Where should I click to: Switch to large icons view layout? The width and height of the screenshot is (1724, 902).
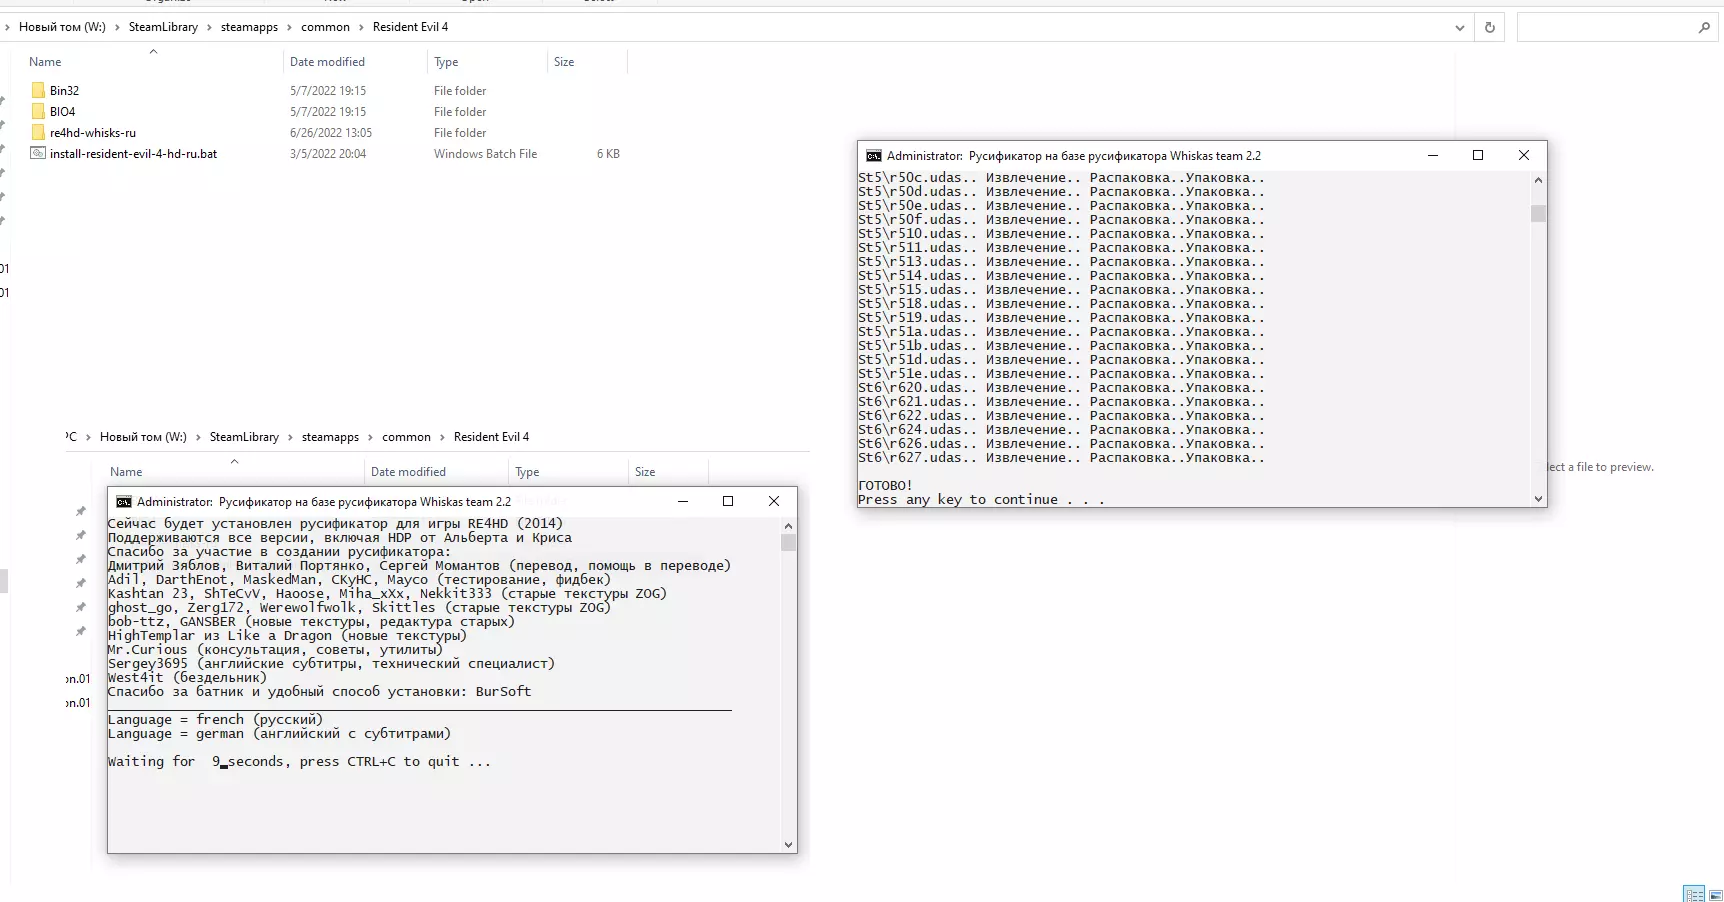(1714, 894)
